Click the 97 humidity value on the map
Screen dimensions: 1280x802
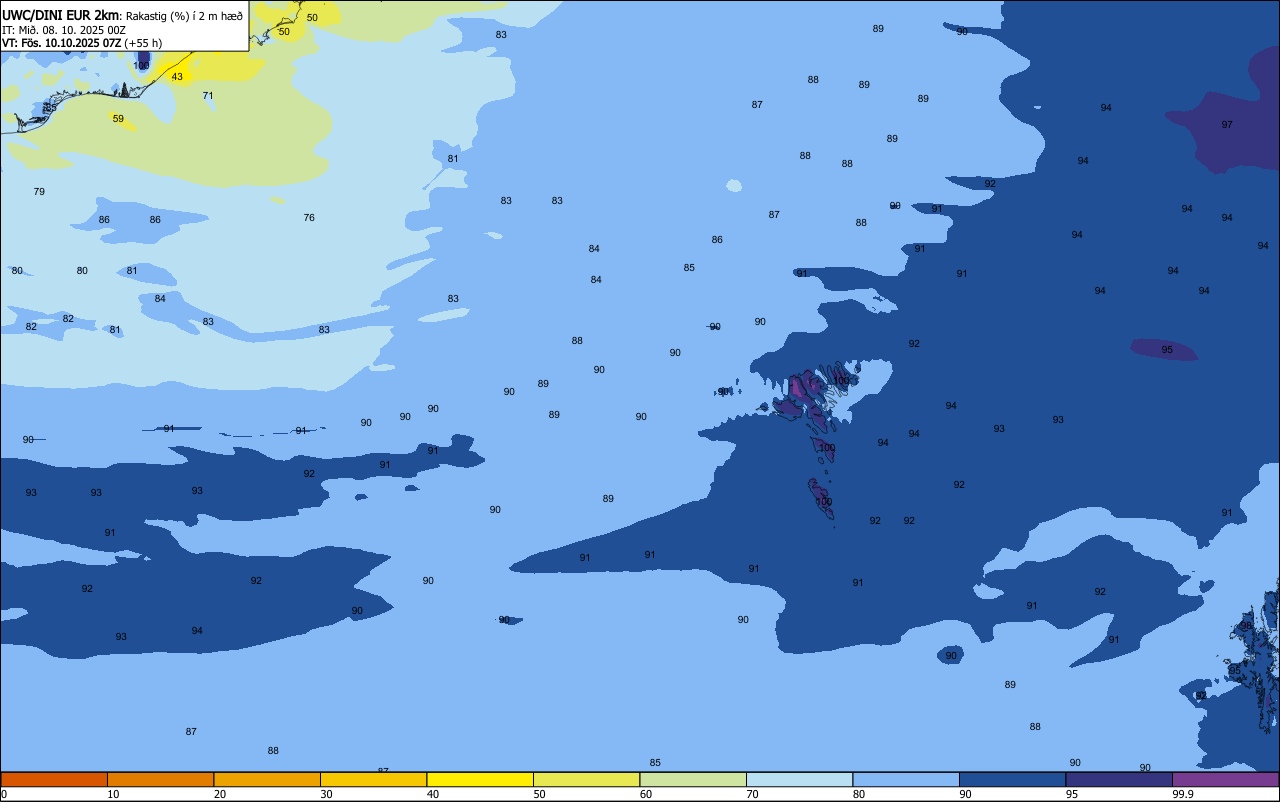coord(1227,125)
